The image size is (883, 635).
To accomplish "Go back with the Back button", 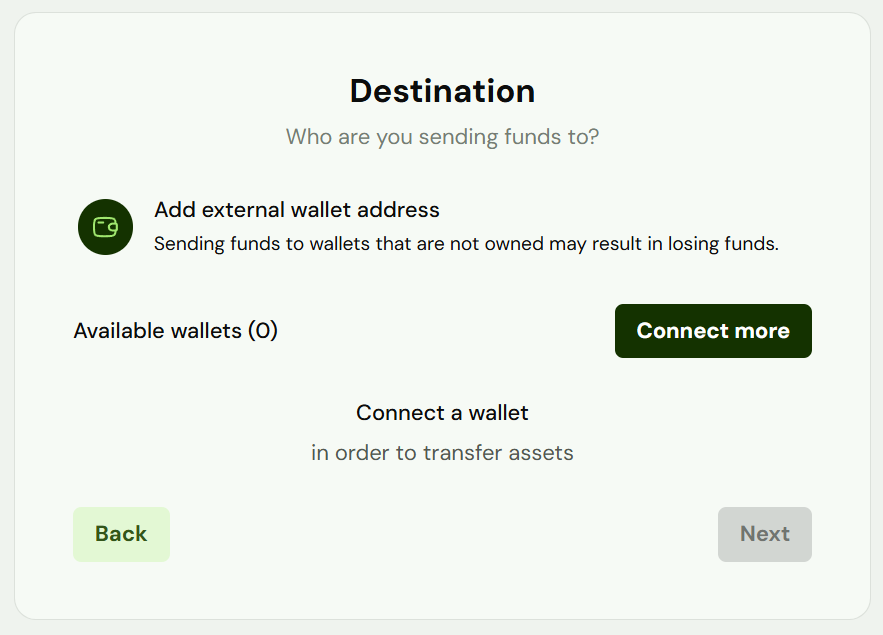I will click(x=121, y=534).
